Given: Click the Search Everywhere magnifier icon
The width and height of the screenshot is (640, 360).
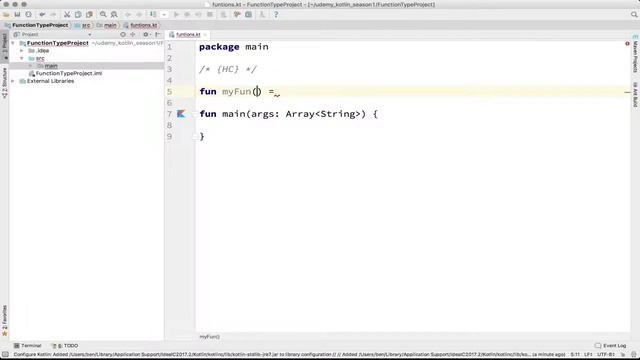Looking at the screenshot, I should coord(634,15).
